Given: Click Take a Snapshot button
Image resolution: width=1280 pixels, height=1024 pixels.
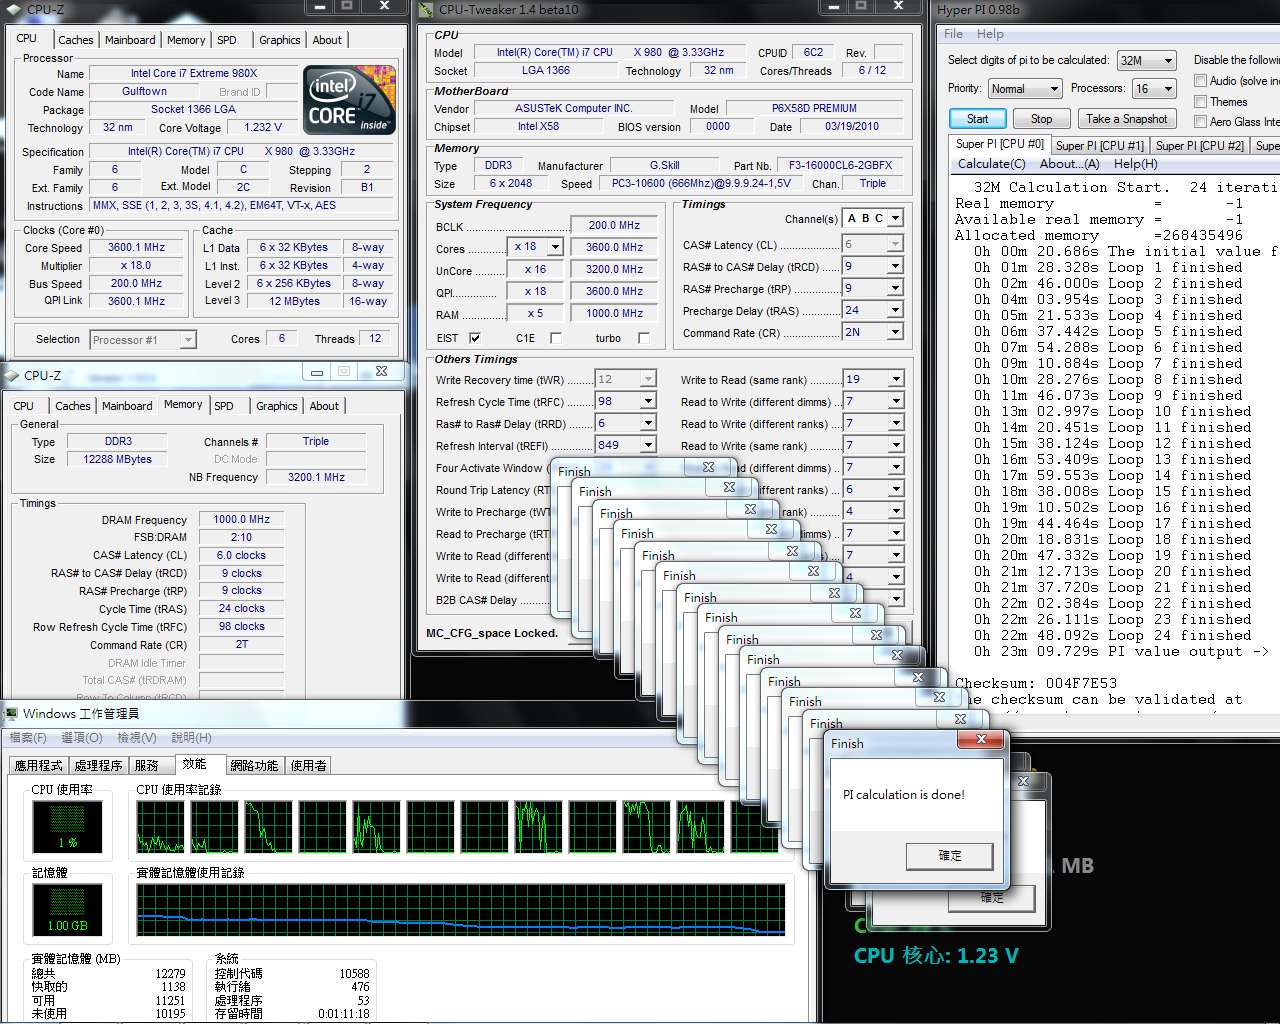Looking at the screenshot, I should pos(1127,118).
